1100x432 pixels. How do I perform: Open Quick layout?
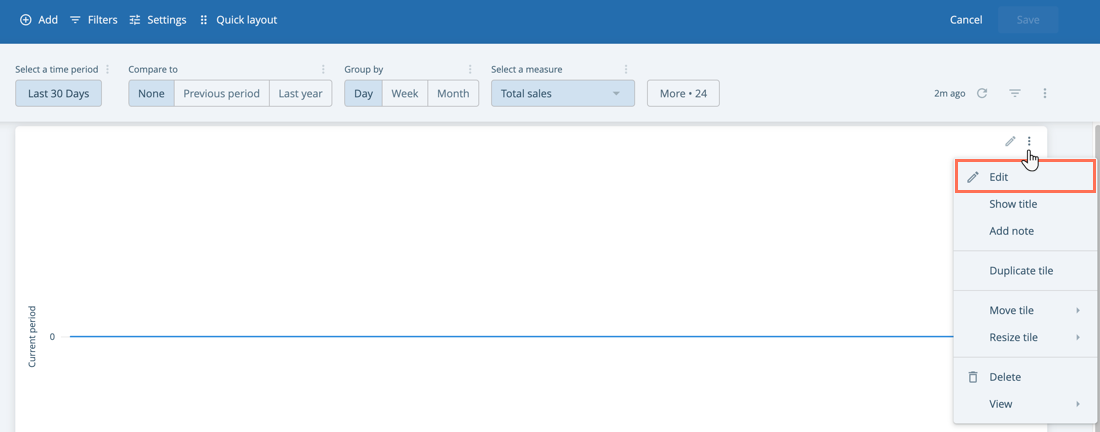pyautogui.click(x=238, y=20)
